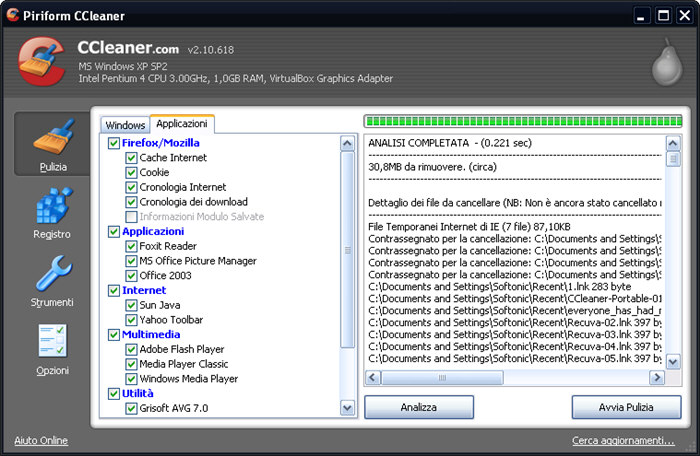Toggle Foxit Reader checkbox
The height and width of the screenshot is (456, 700).
click(x=131, y=246)
